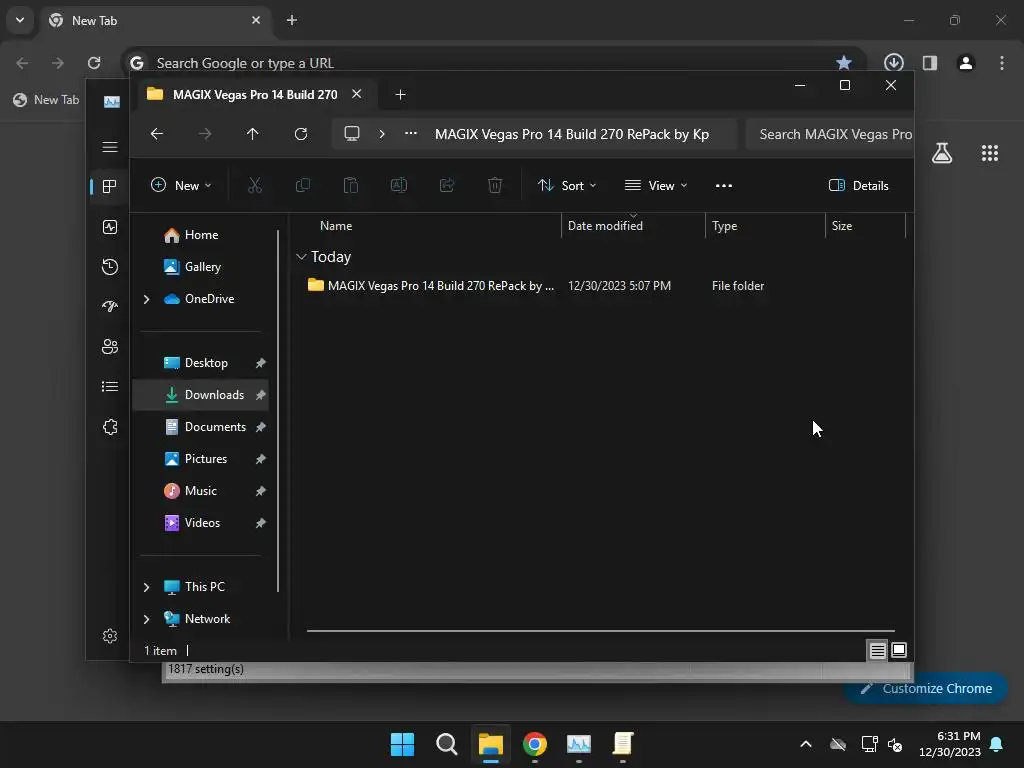Image resolution: width=1024 pixels, height=768 pixels.
Task: Open Gallery in navigation pane
Action: pyautogui.click(x=201, y=266)
